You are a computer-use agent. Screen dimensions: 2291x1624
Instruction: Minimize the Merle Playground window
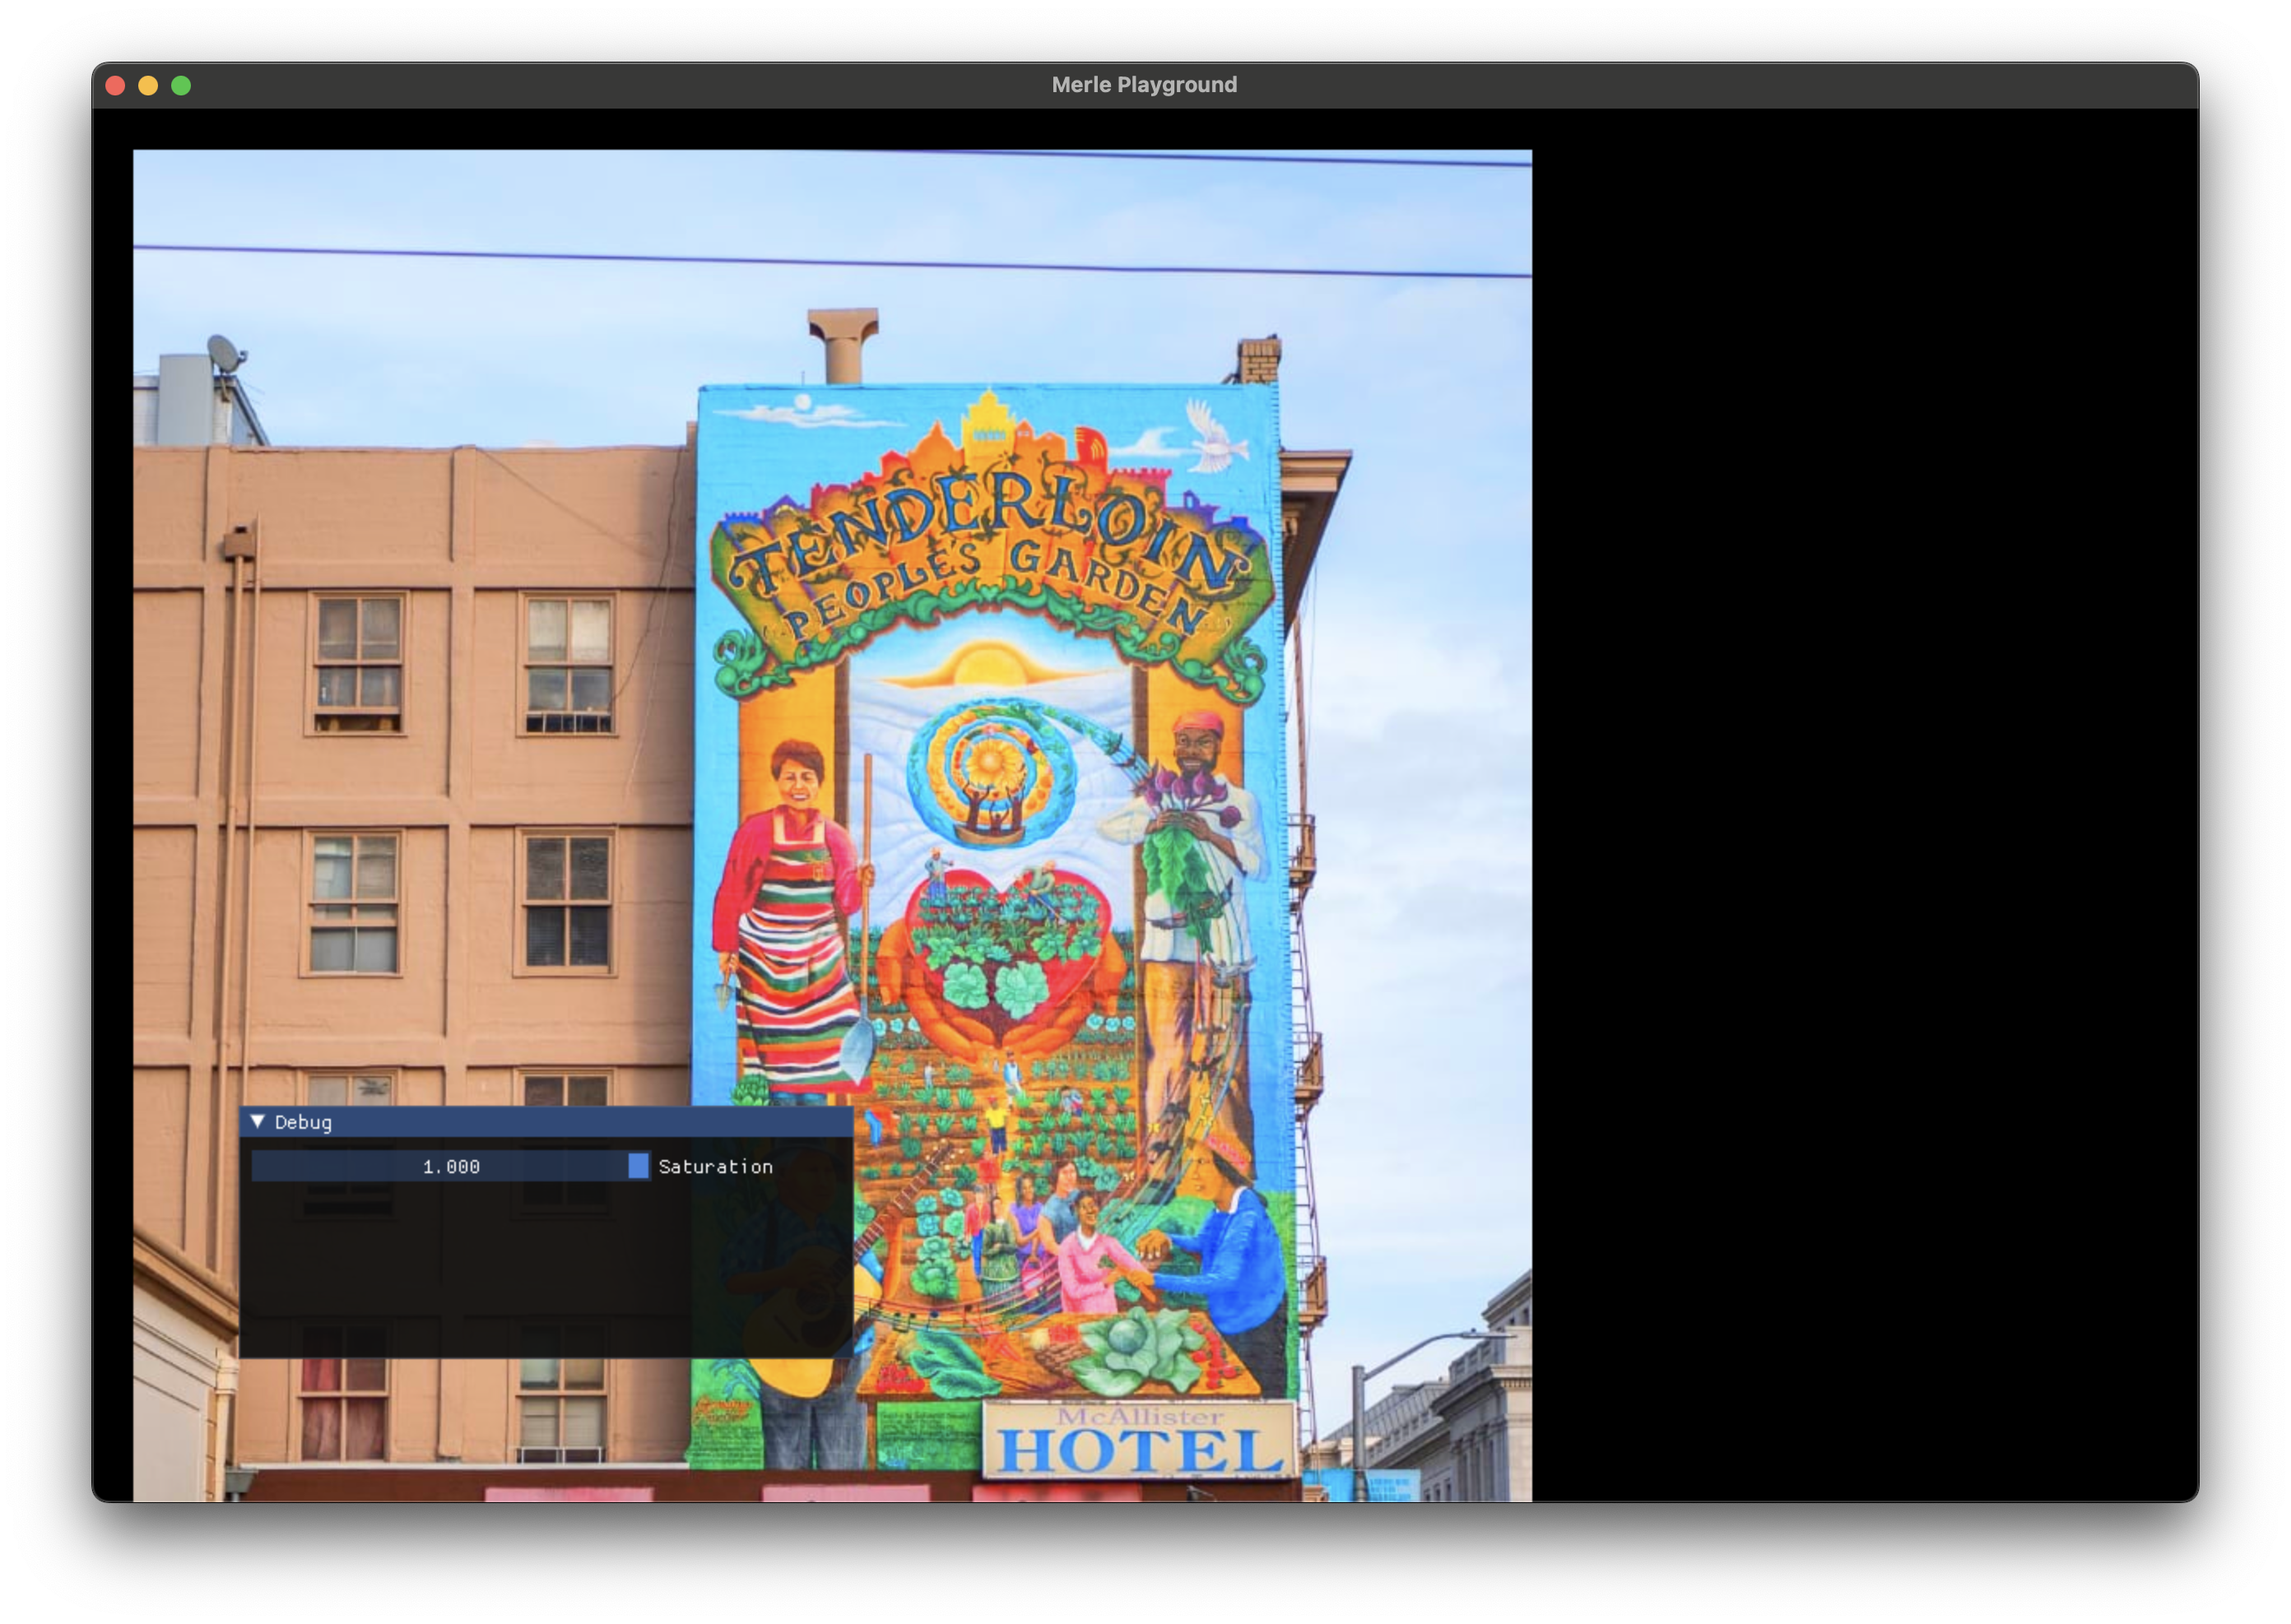coord(148,86)
